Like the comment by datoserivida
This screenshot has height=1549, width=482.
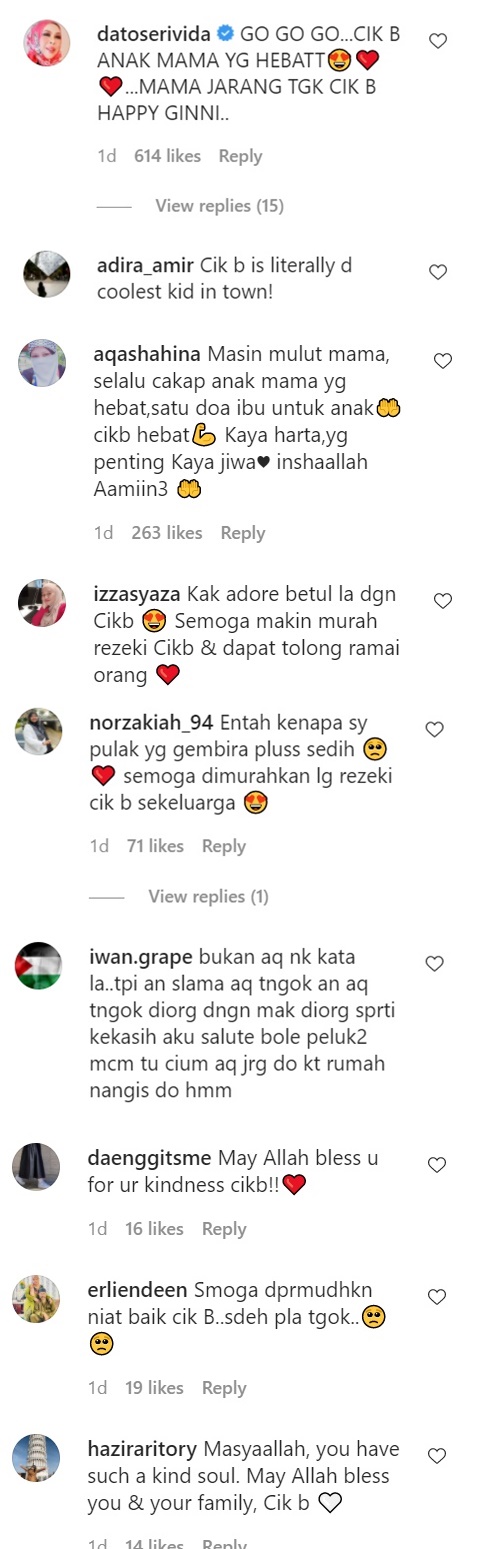pyautogui.click(x=437, y=41)
